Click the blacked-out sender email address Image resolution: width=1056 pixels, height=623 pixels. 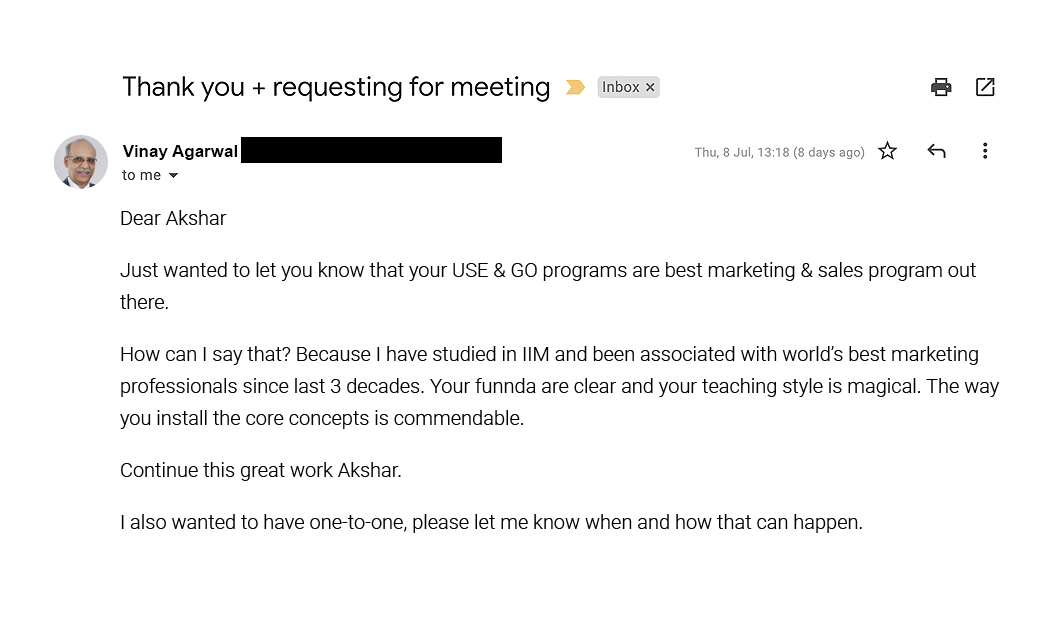point(371,151)
